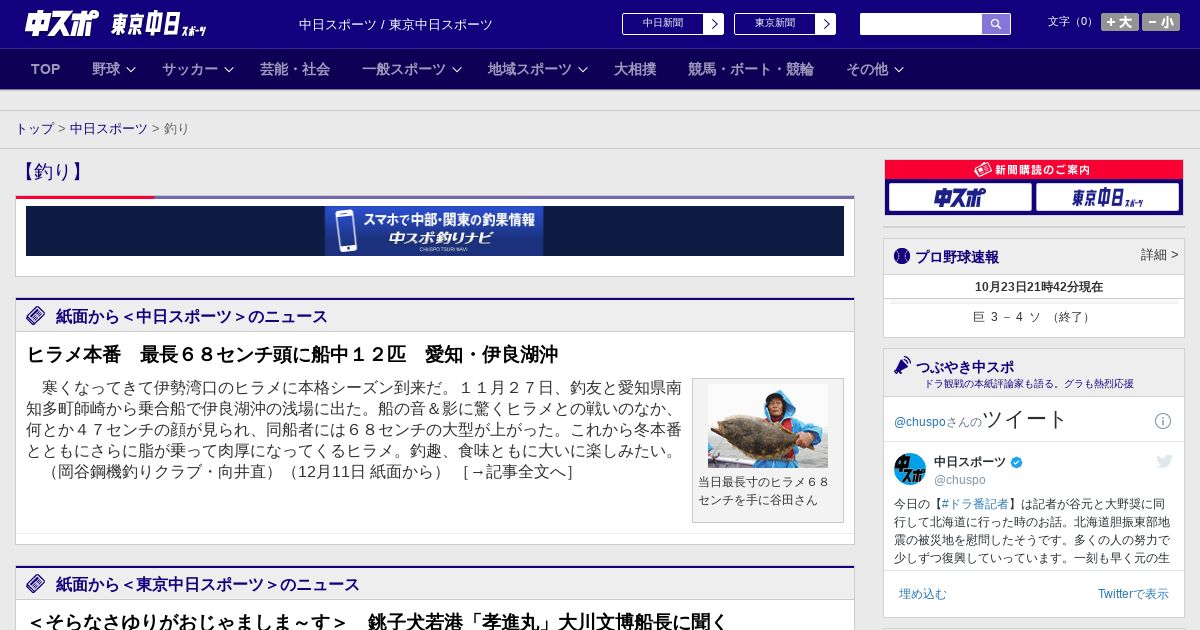The width and height of the screenshot is (1200, 630).
Task: Open the サッカー menu item
Action: pos(190,69)
